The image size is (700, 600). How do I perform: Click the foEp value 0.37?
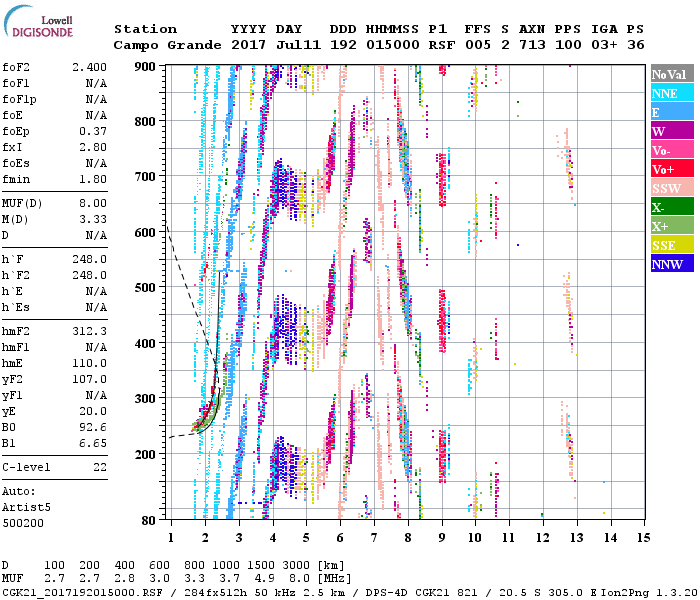pyautogui.click(x=93, y=132)
